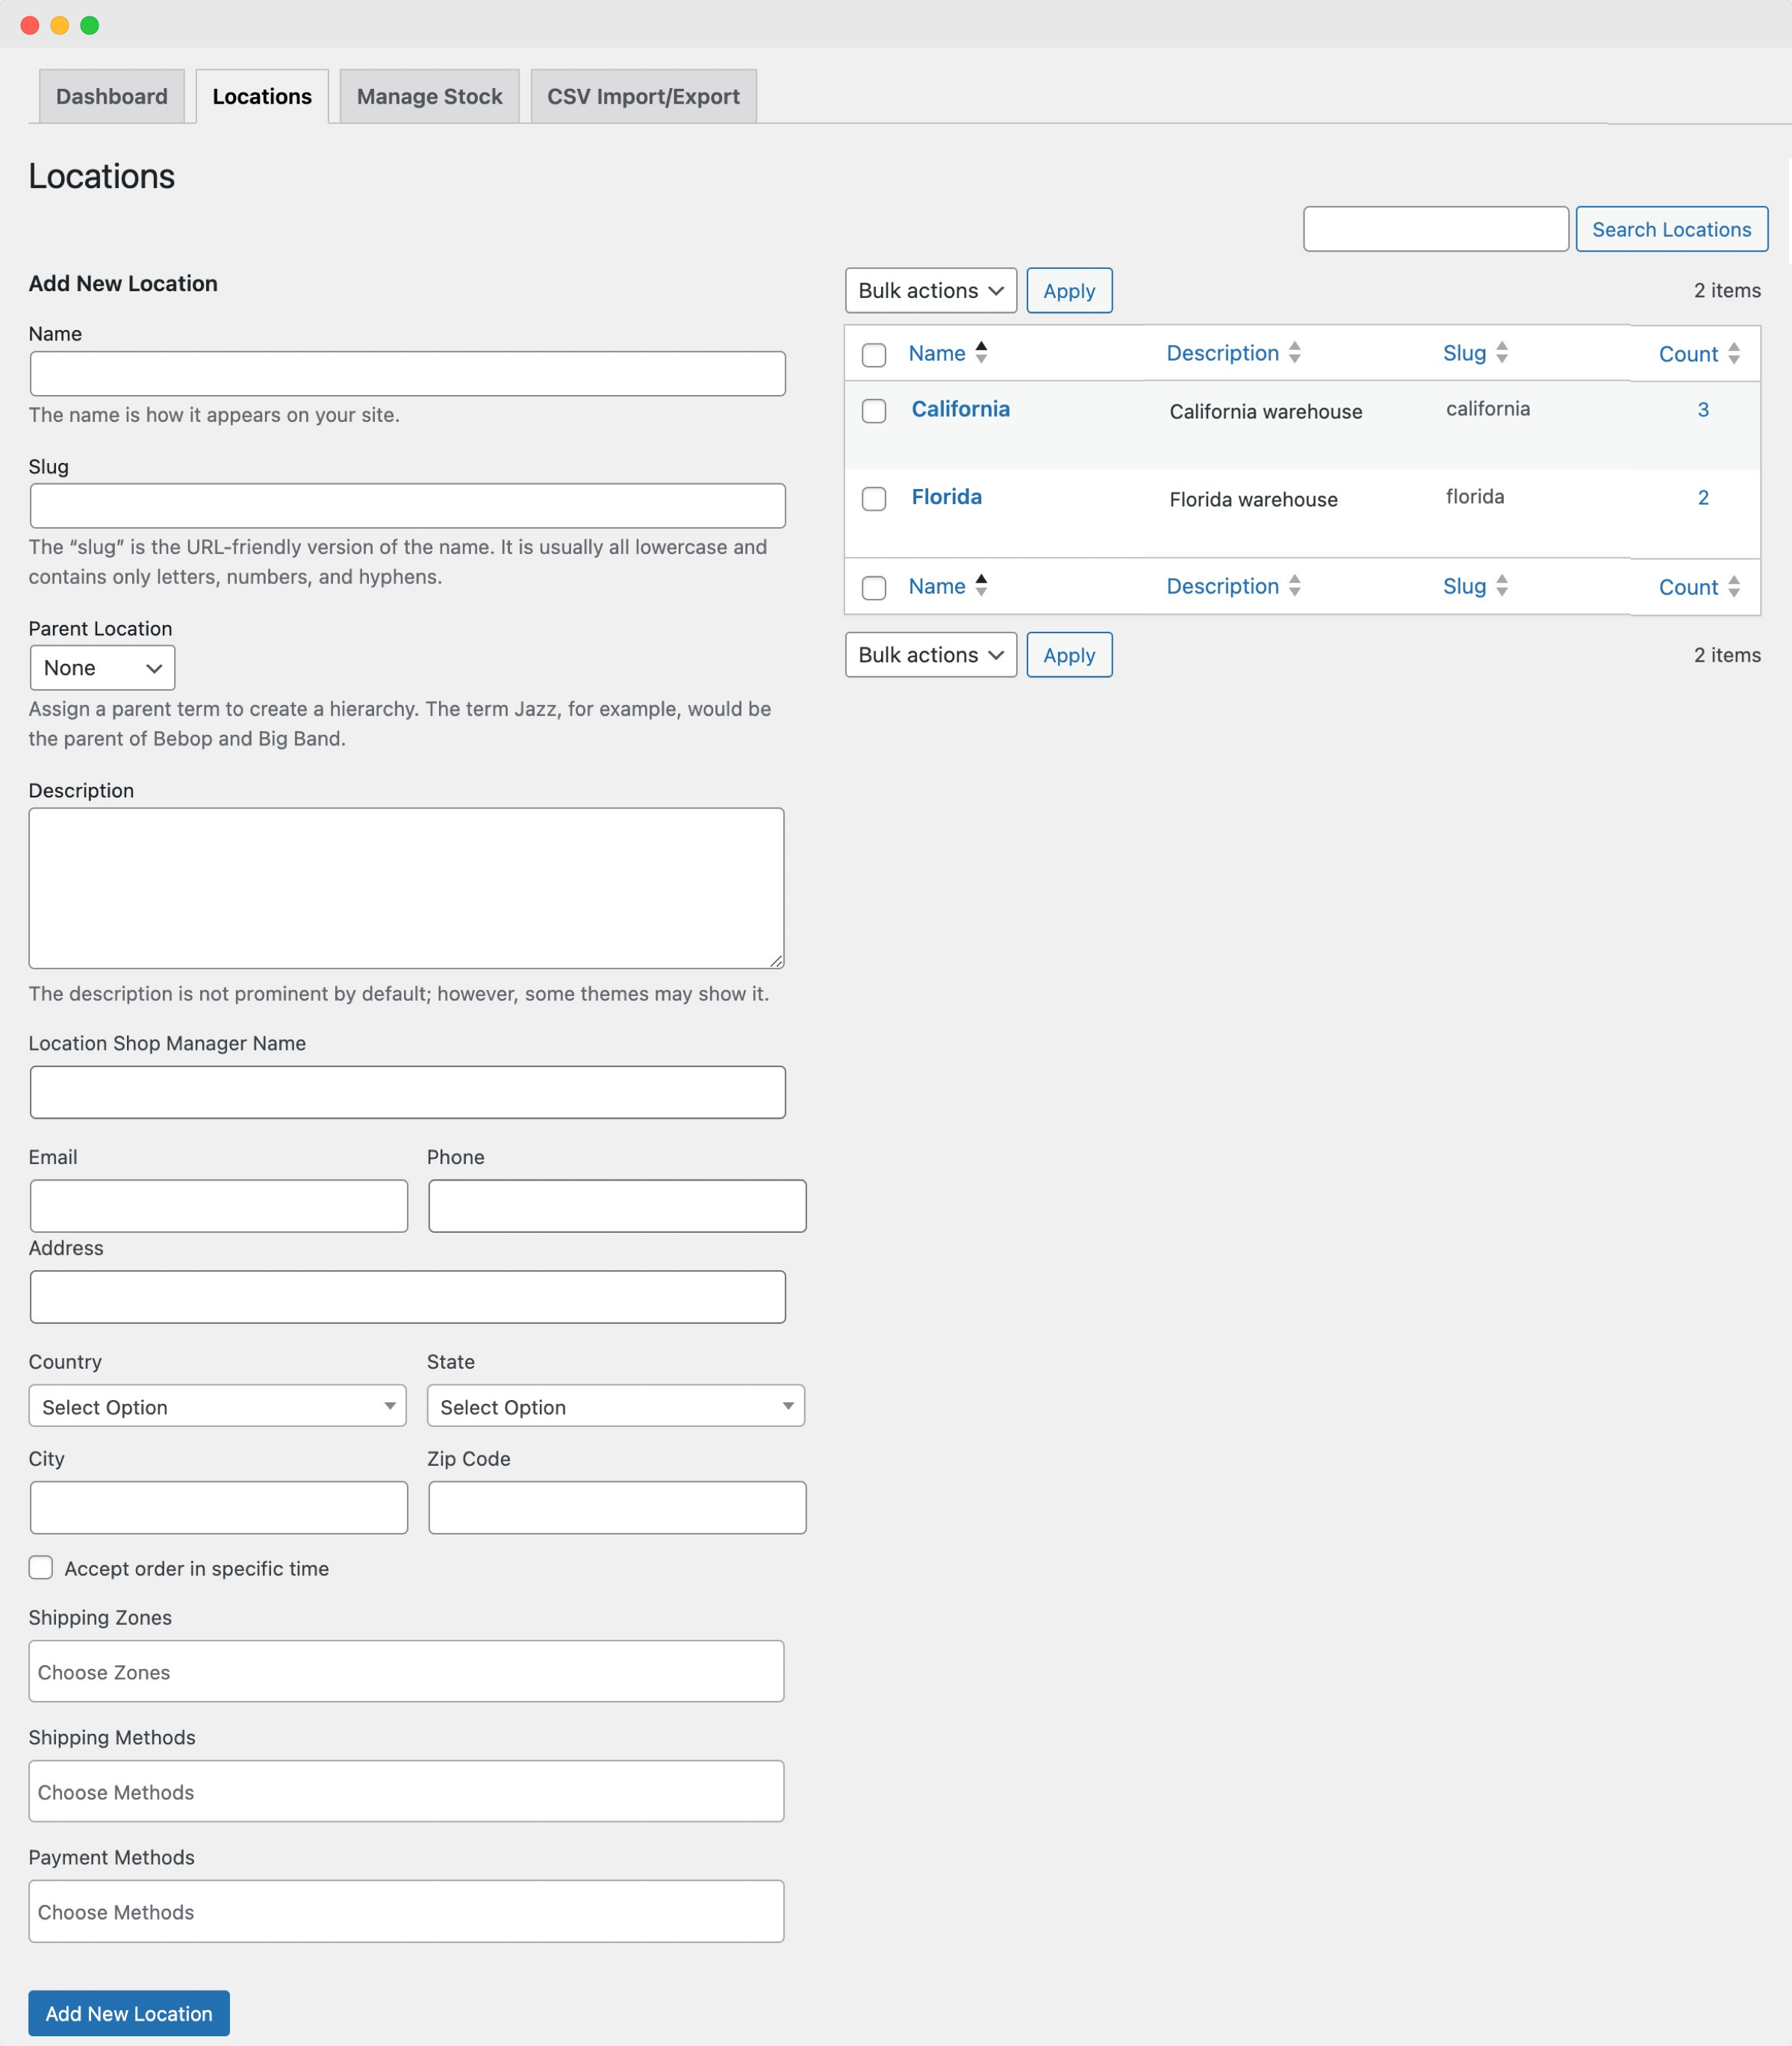Click the Add New Location button
Viewport: 1792px width, 2046px height.
point(128,2013)
